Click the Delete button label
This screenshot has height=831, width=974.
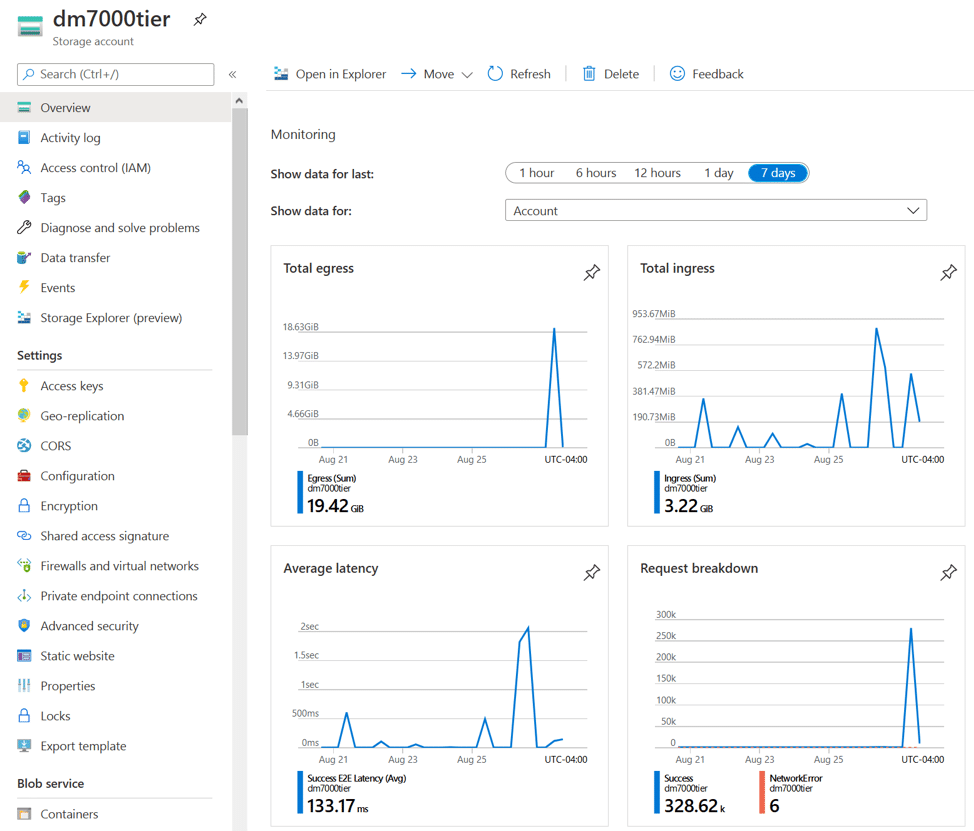621,74
